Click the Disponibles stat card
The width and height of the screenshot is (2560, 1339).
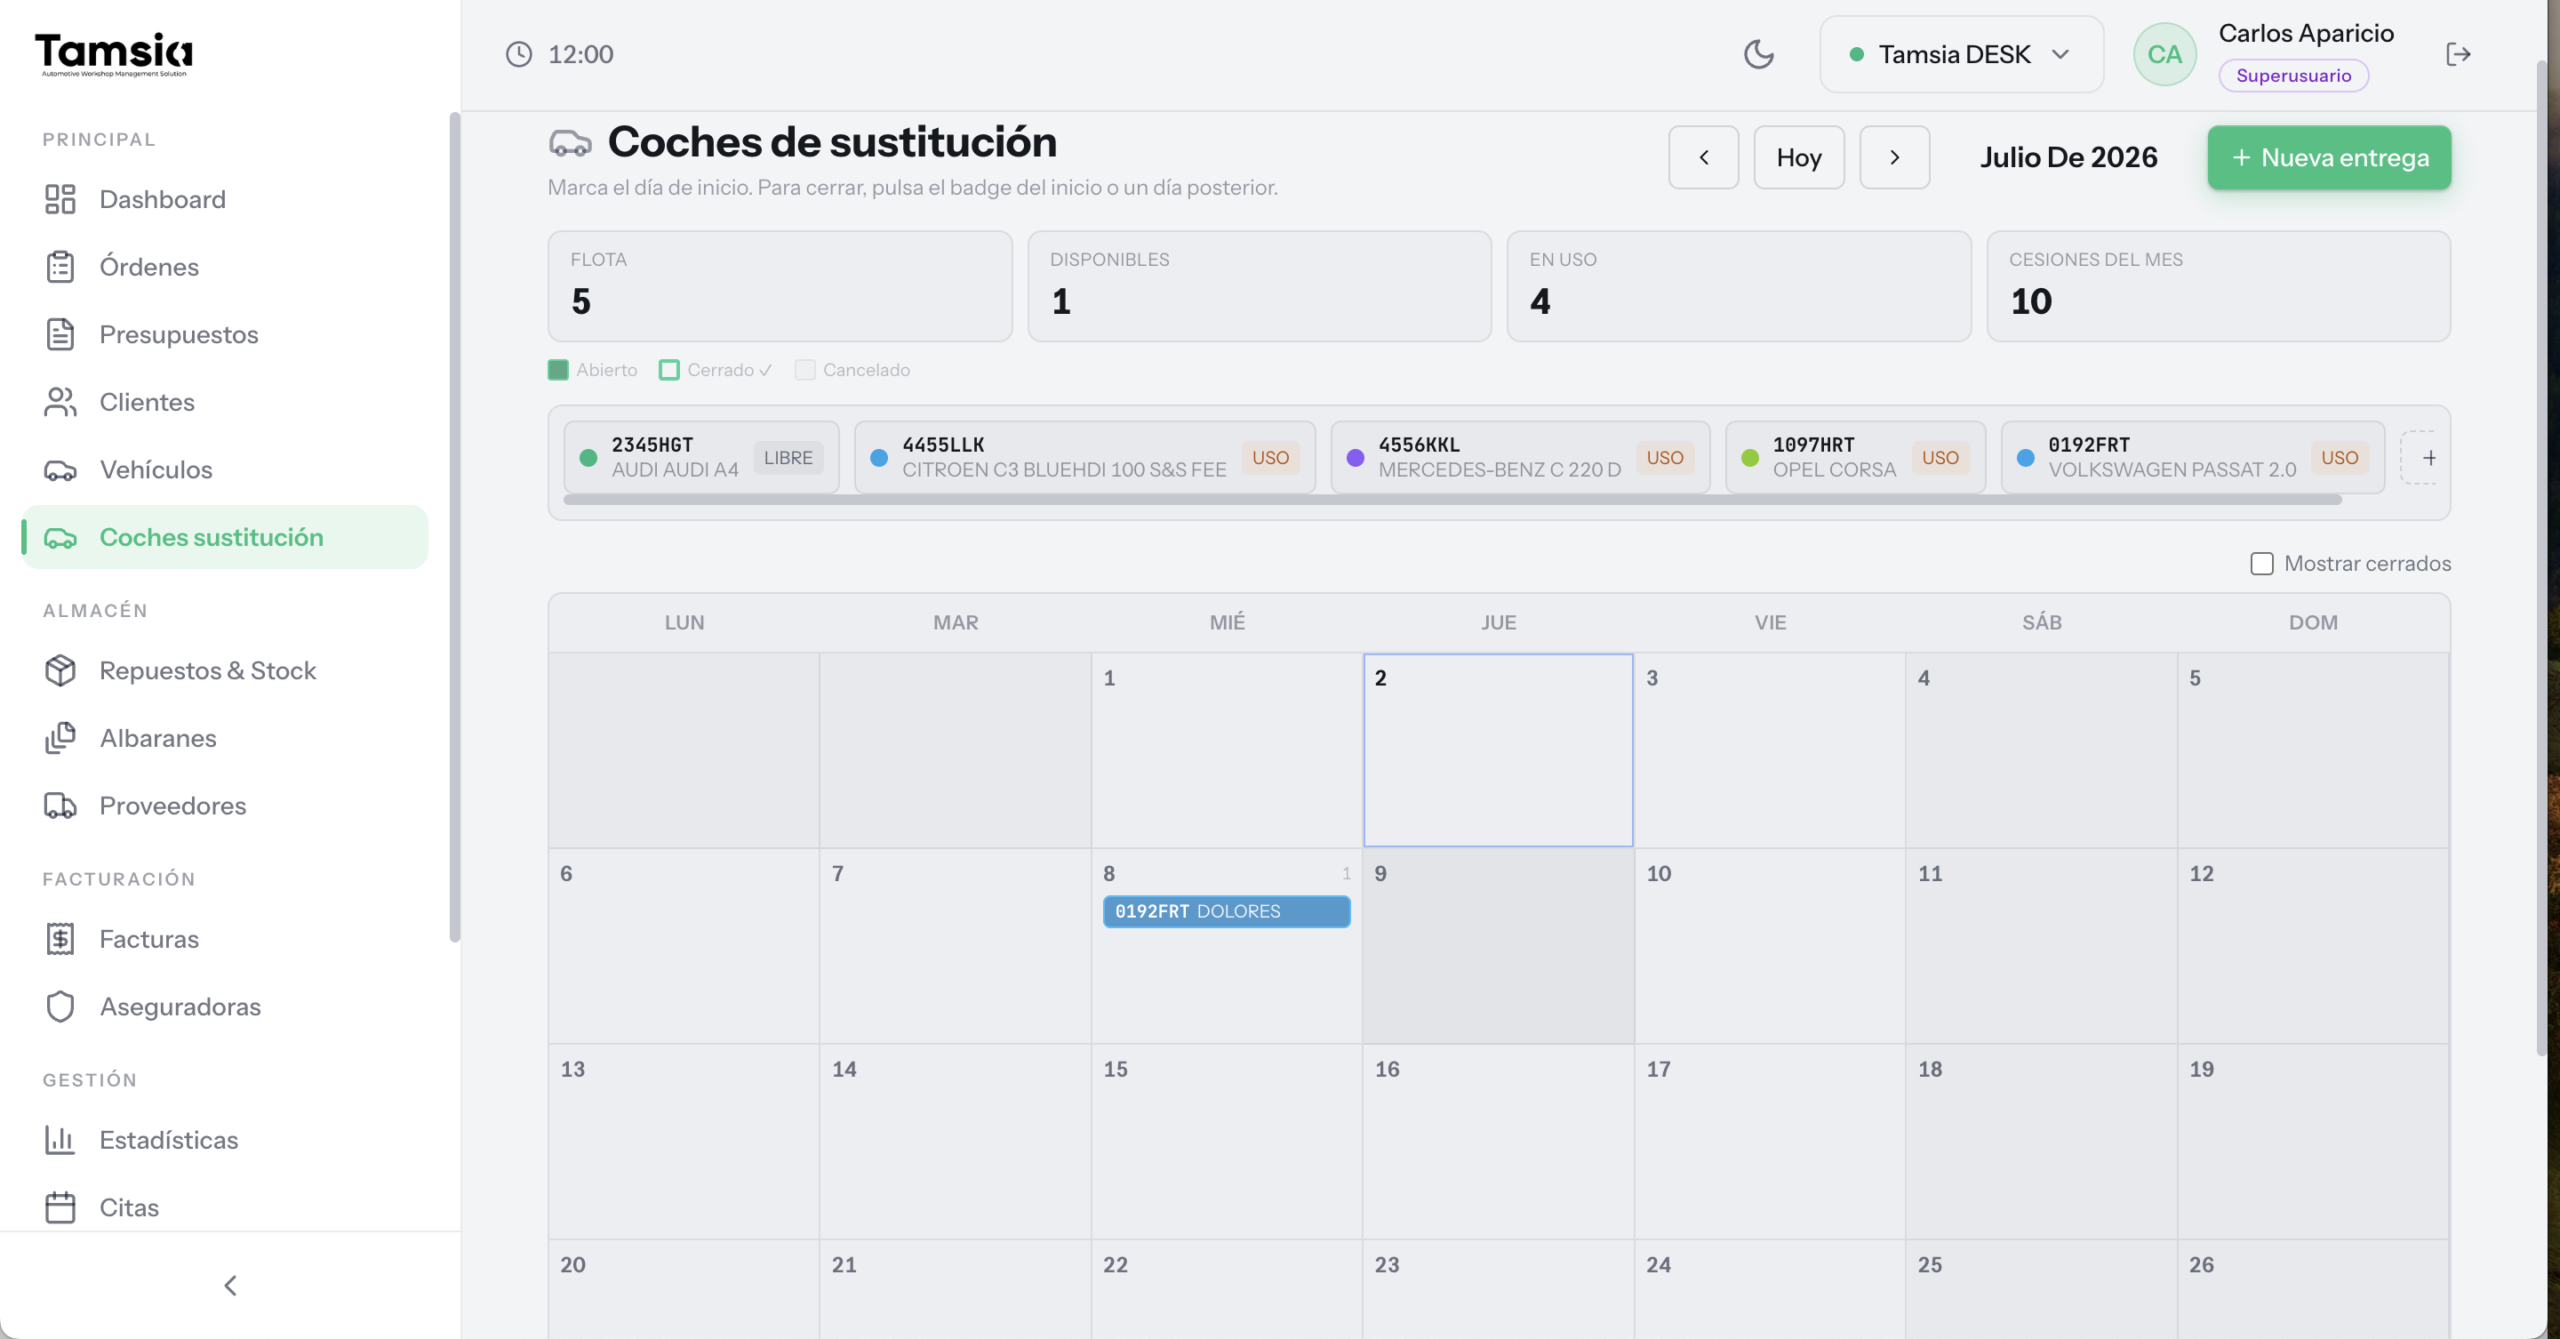click(1259, 286)
